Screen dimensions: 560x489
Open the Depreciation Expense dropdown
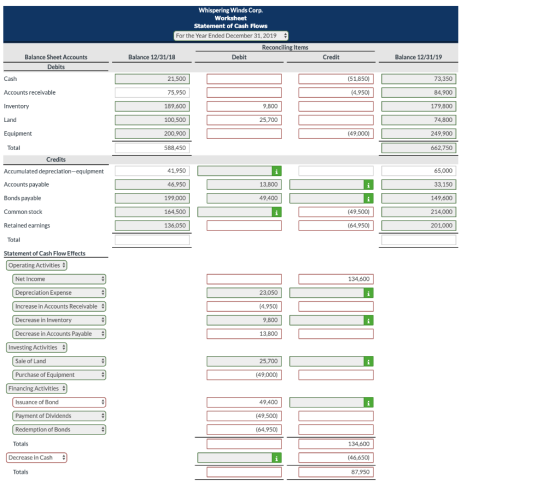(59, 293)
